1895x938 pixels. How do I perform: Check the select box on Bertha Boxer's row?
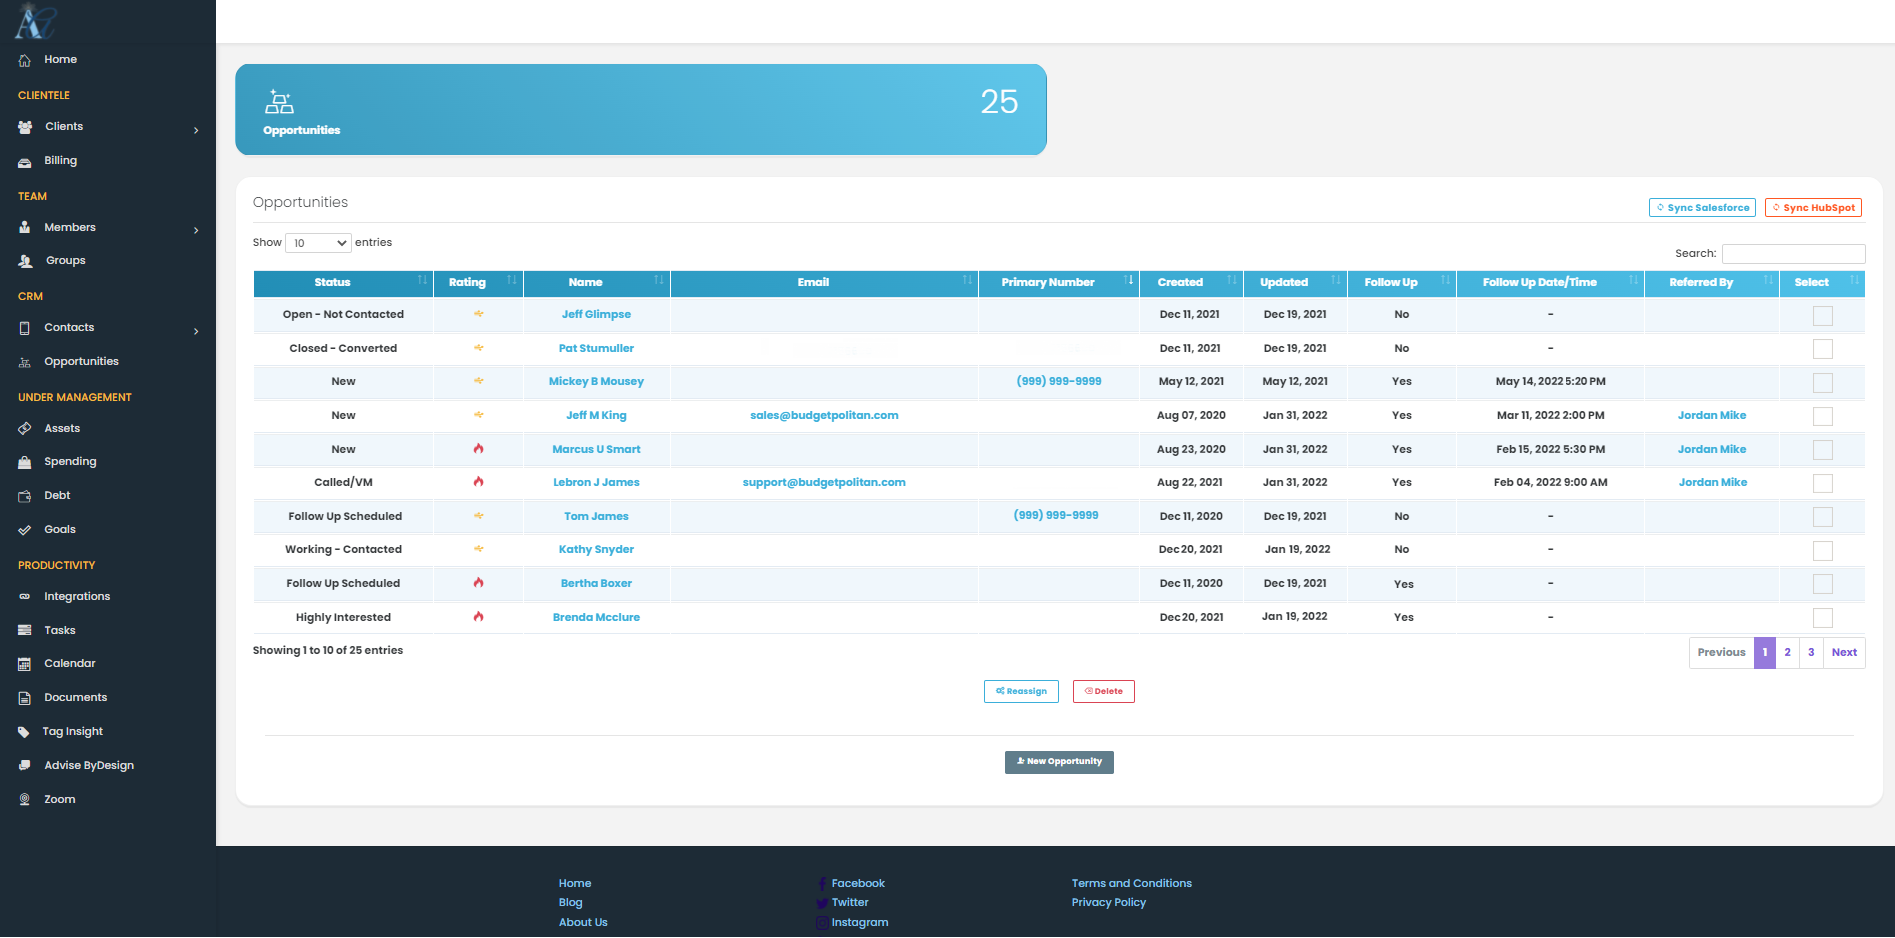(x=1822, y=584)
